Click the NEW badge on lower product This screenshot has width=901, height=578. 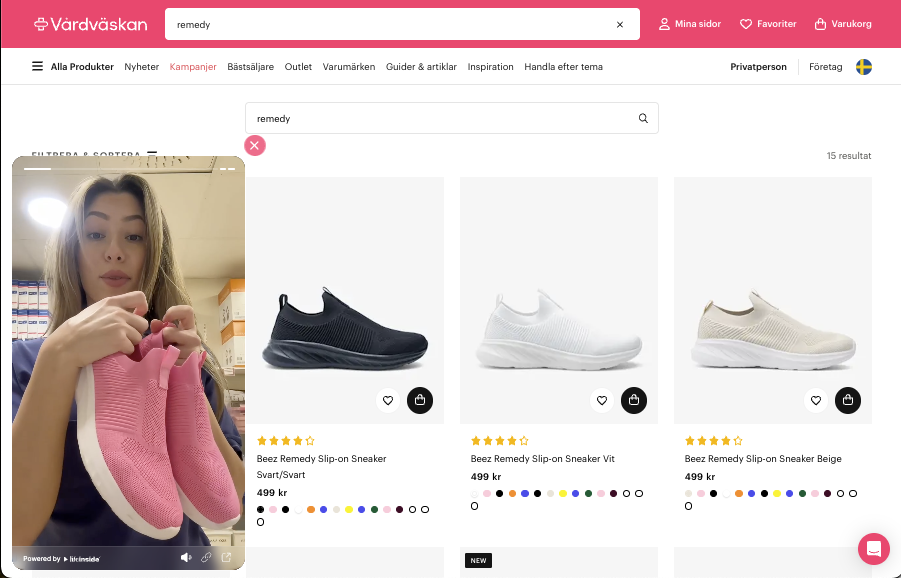coord(478,561)
